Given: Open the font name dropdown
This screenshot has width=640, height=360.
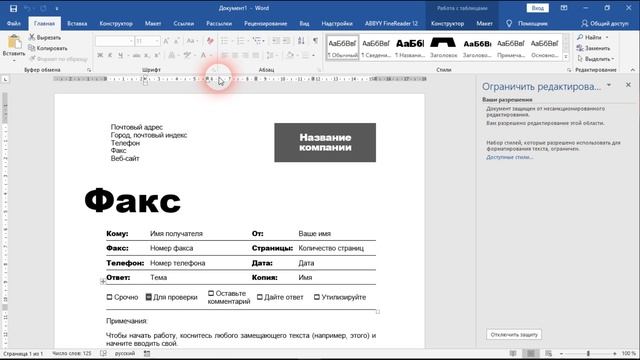Looking at the screenshot, I should pyautogui.click(x=131, y=41).
